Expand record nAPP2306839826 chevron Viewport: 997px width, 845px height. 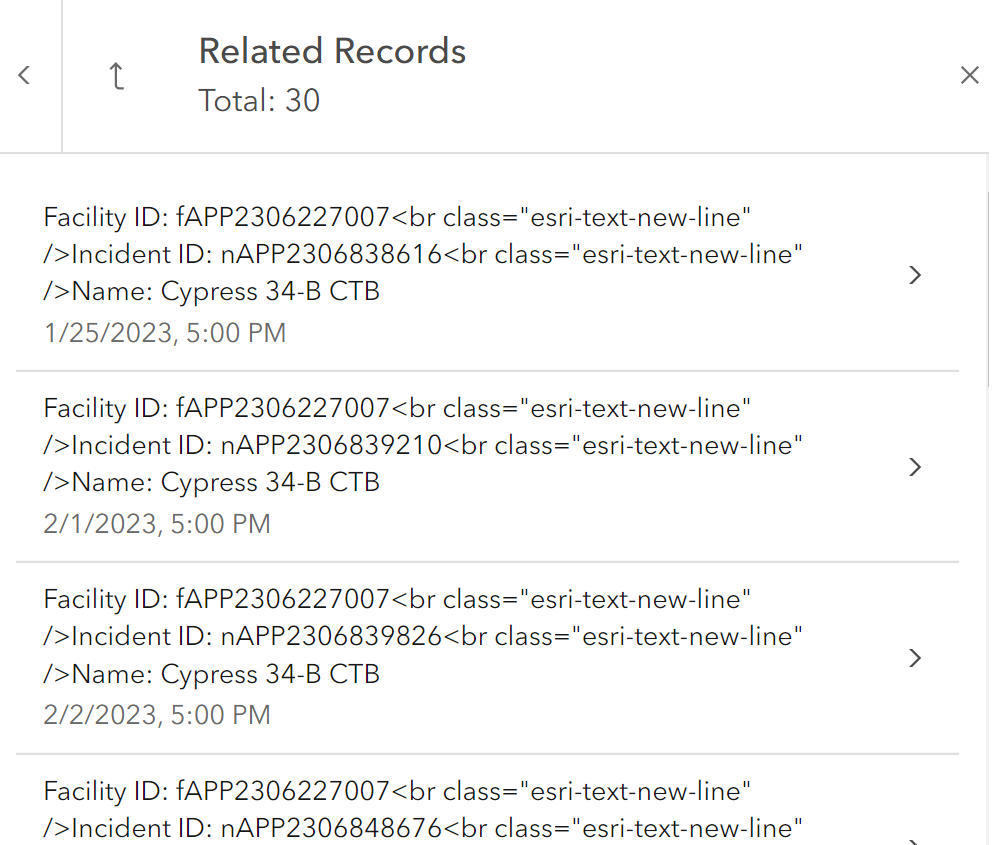pyautogui.click(x=915, y=657)
